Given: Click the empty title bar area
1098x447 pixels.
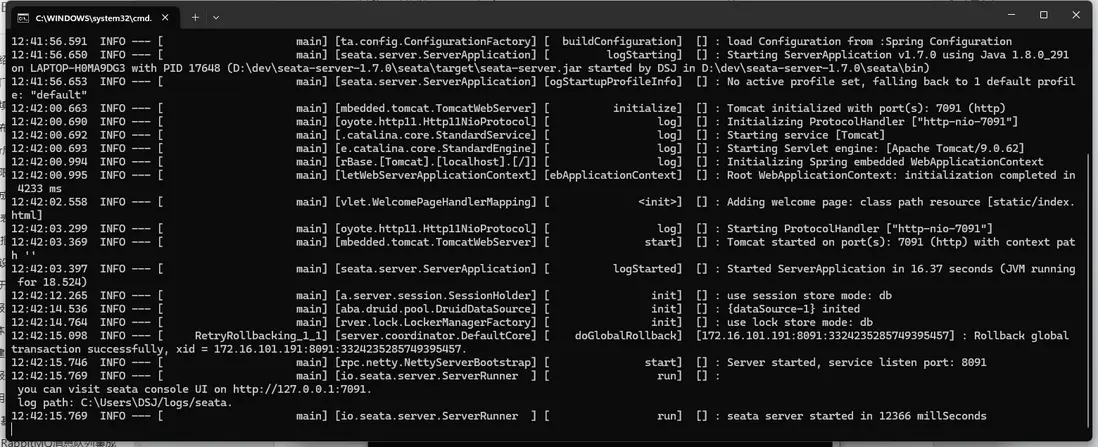Looking at the screenshot, I should (x=600, y=16).
